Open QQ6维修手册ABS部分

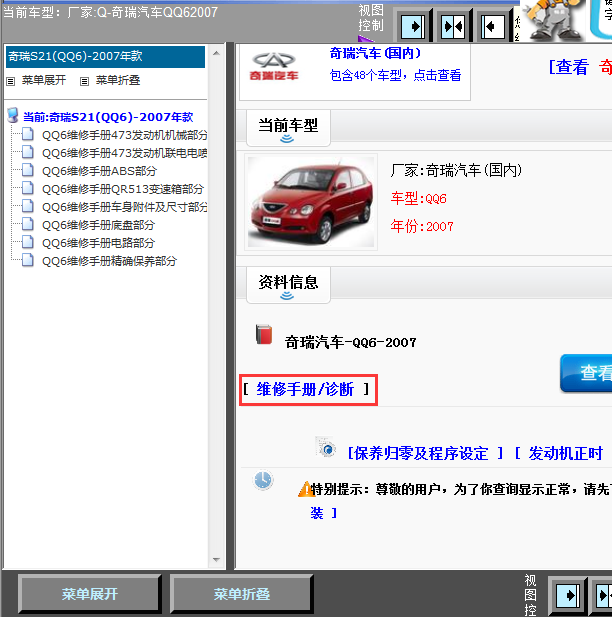click(x=99, y=171)
